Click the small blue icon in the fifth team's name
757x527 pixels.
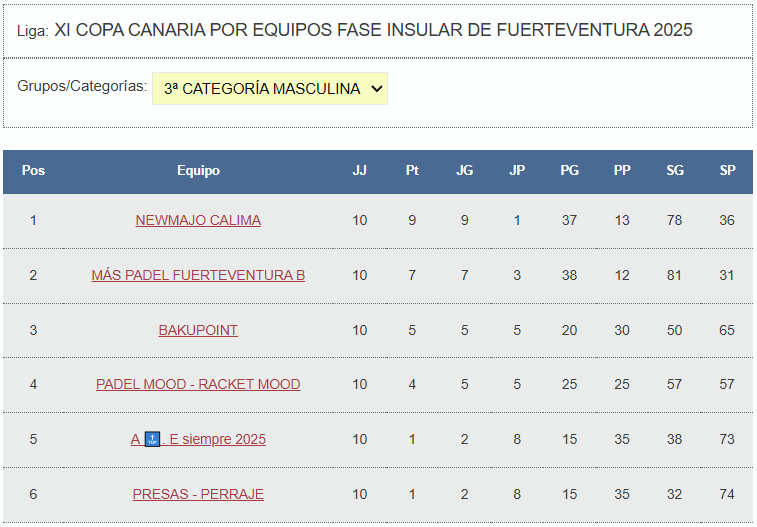click(x=152, y=439)
